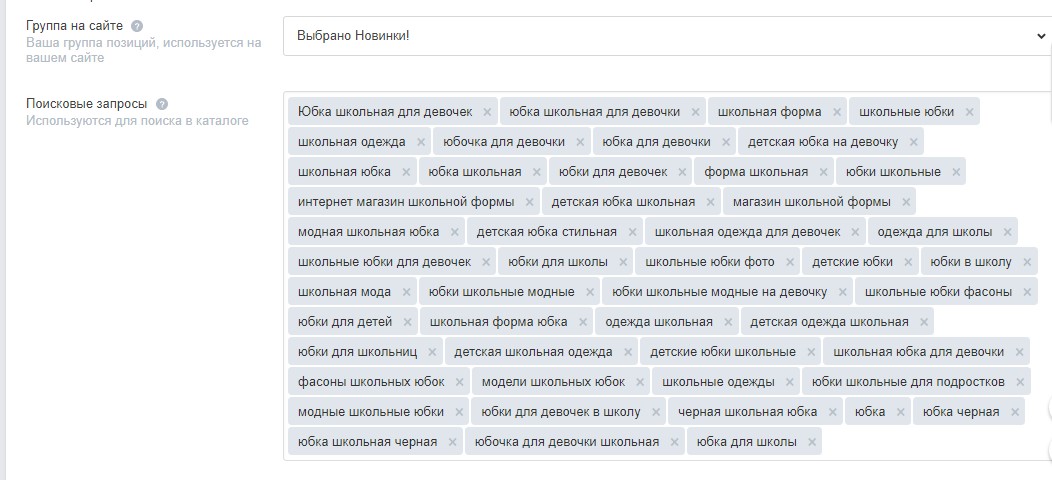The height and width of the screenshot is (480, 1052).
Task: Remove the 'школьная форма' tag
Action: click(837, 112)
